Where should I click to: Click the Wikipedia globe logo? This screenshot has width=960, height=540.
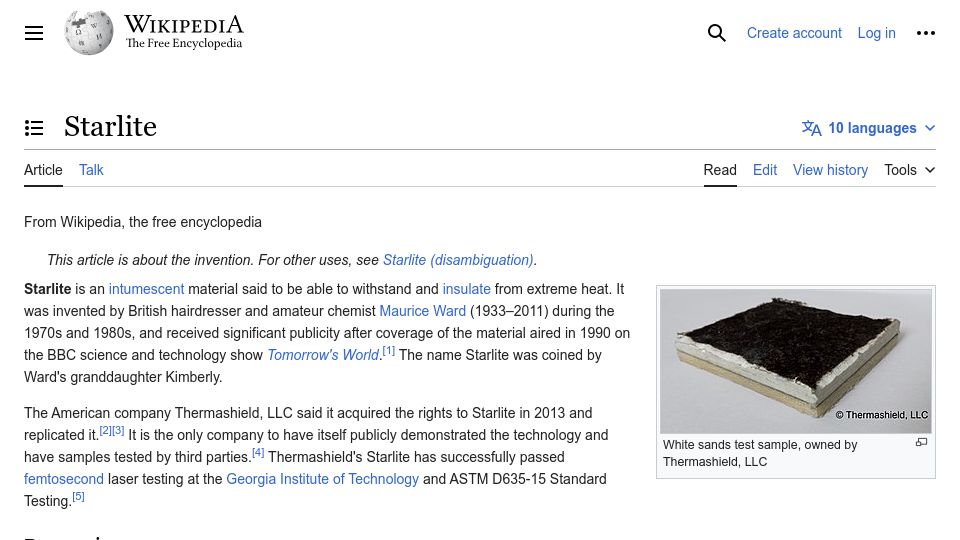click(89, 33)
